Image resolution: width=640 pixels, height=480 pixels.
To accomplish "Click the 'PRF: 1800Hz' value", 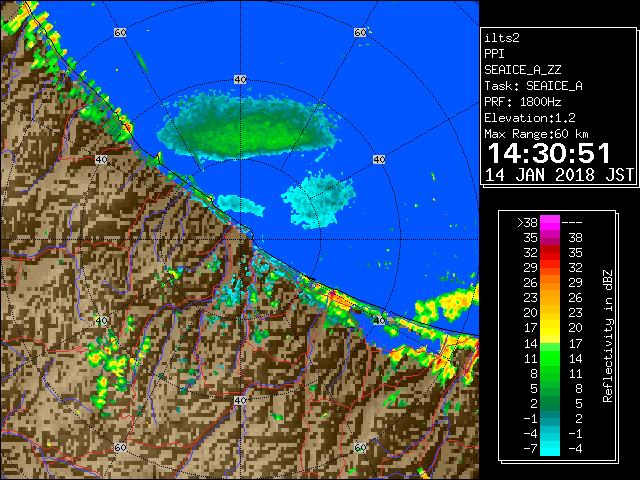I will click(x=522, y=102).
